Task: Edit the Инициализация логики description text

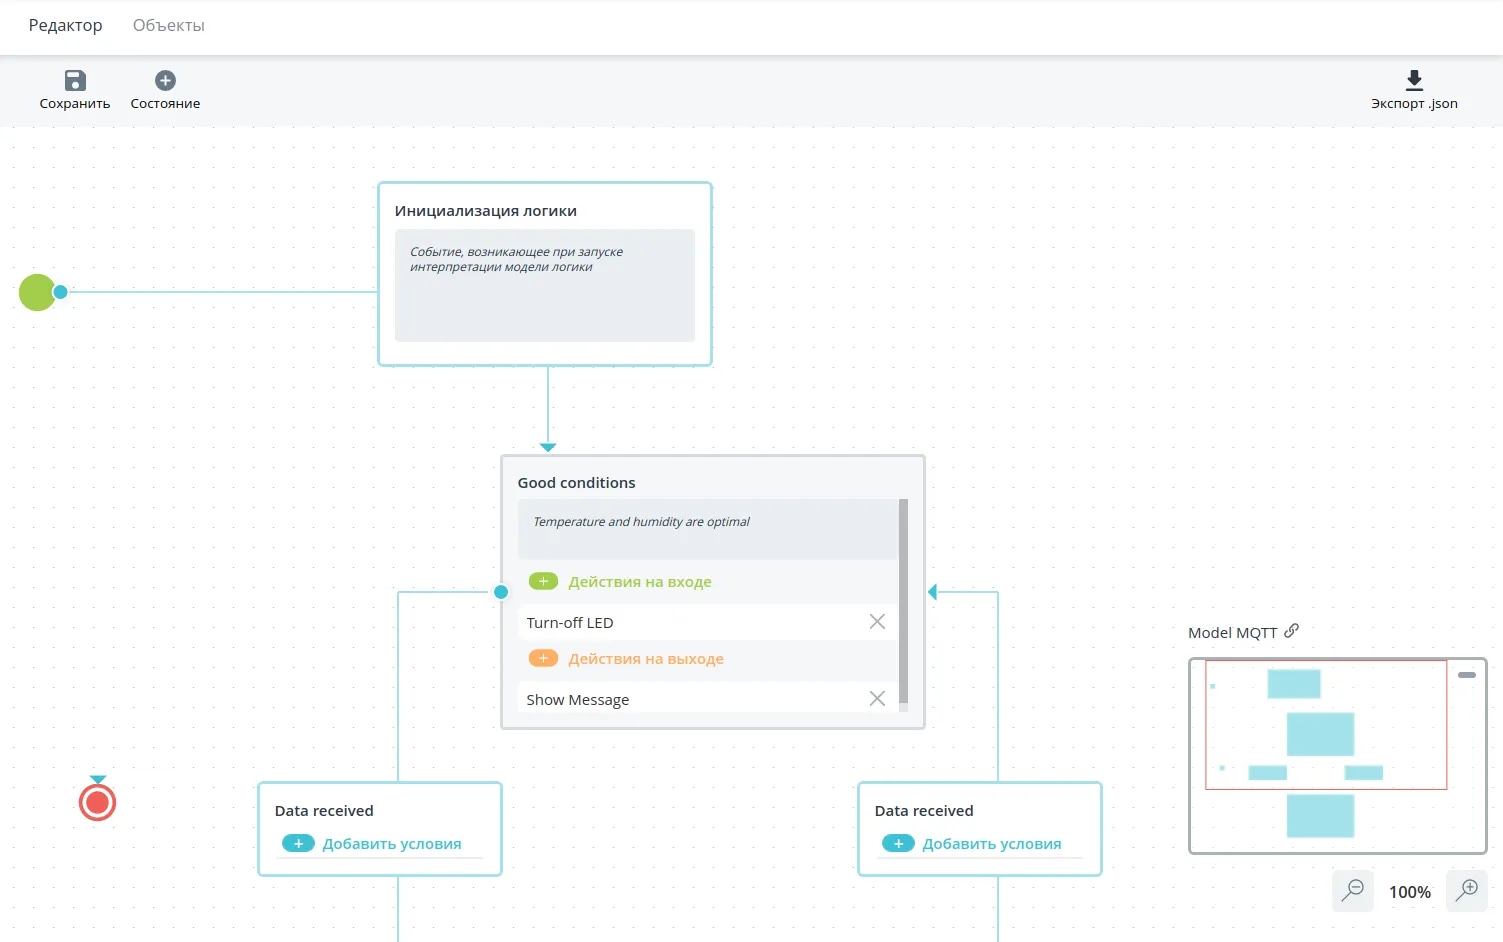Action: (545, 286)
